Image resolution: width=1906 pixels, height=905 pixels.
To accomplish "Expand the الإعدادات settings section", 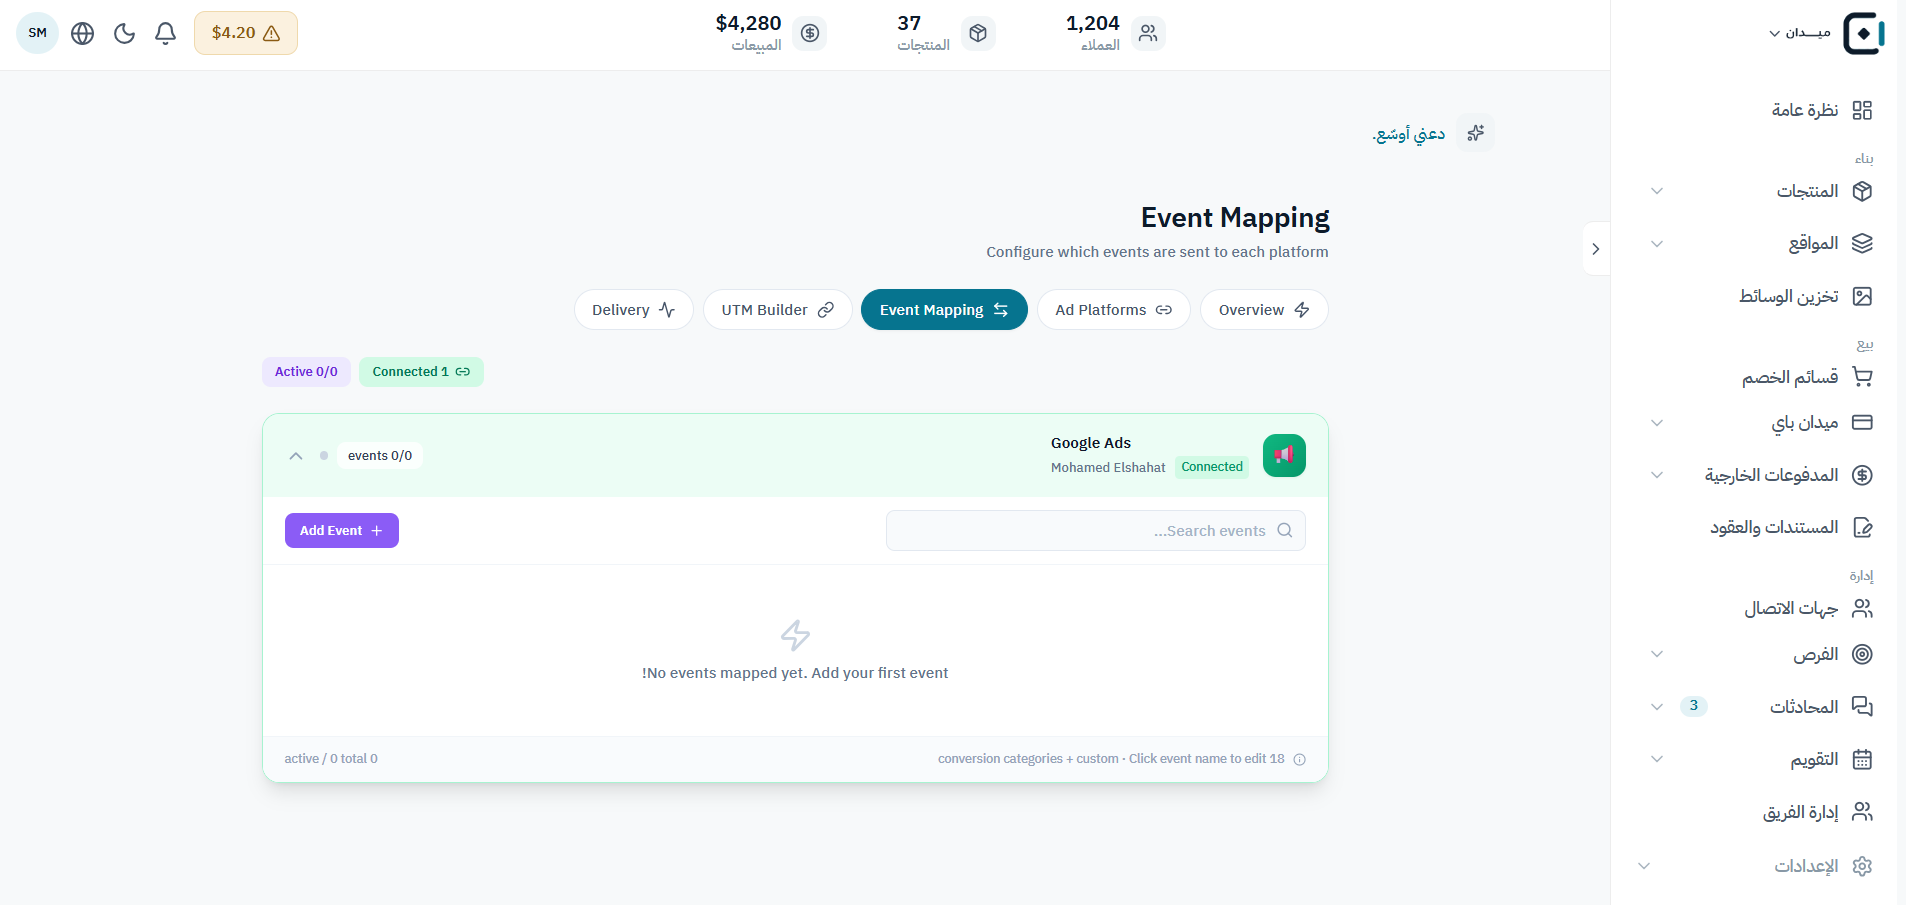I will (x=1644, y=866).
